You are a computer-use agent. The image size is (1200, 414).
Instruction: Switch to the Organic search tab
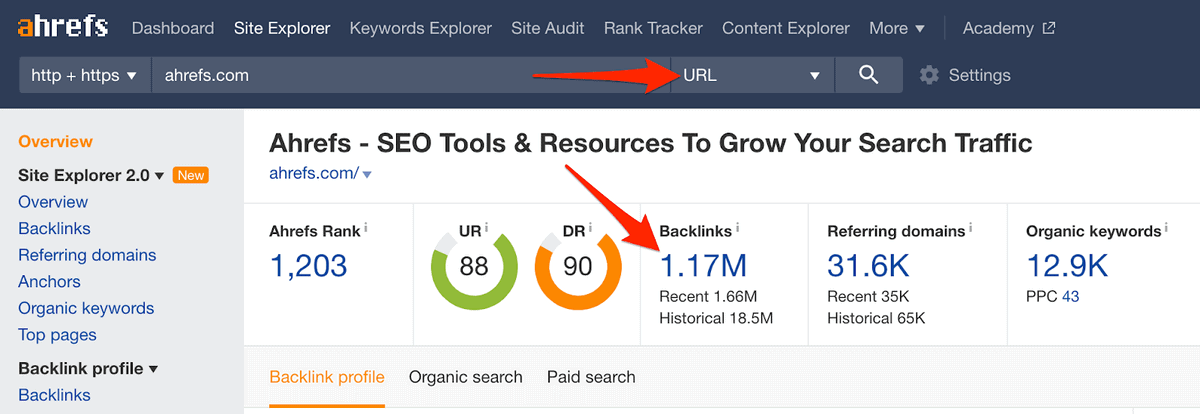(466, 377)
